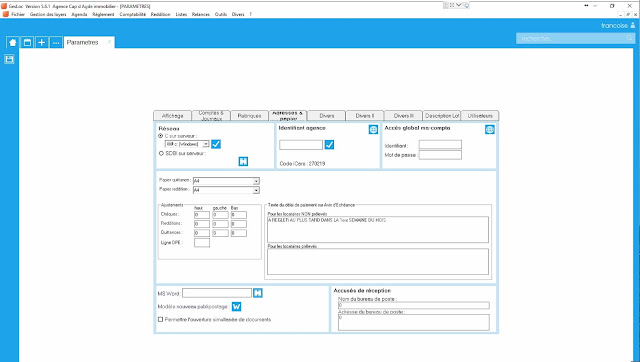
Task: Click the prélevés tenants text area
Action: point(378,262)
